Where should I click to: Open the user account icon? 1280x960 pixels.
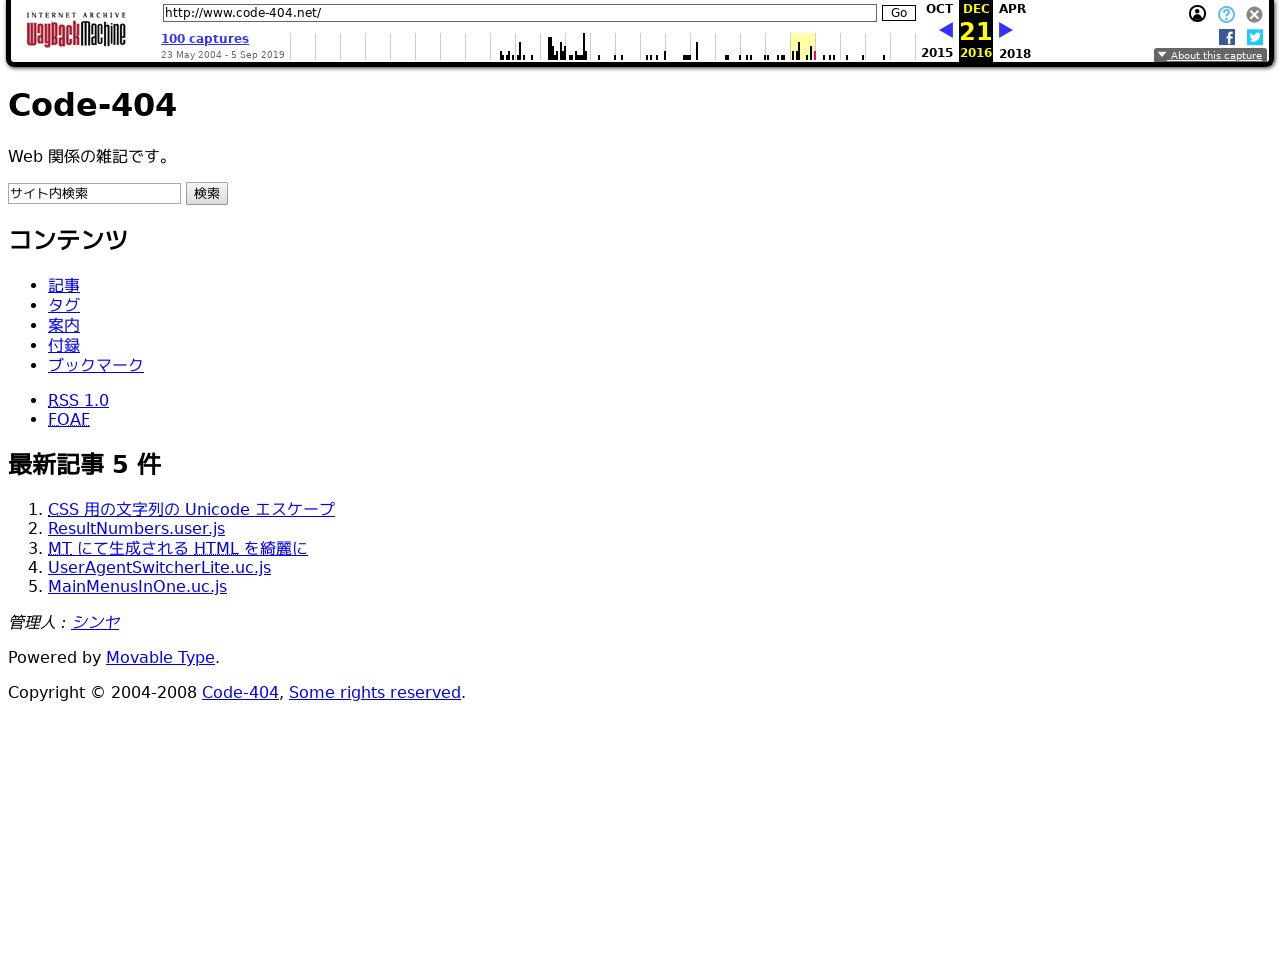(x=1197, y=14)
